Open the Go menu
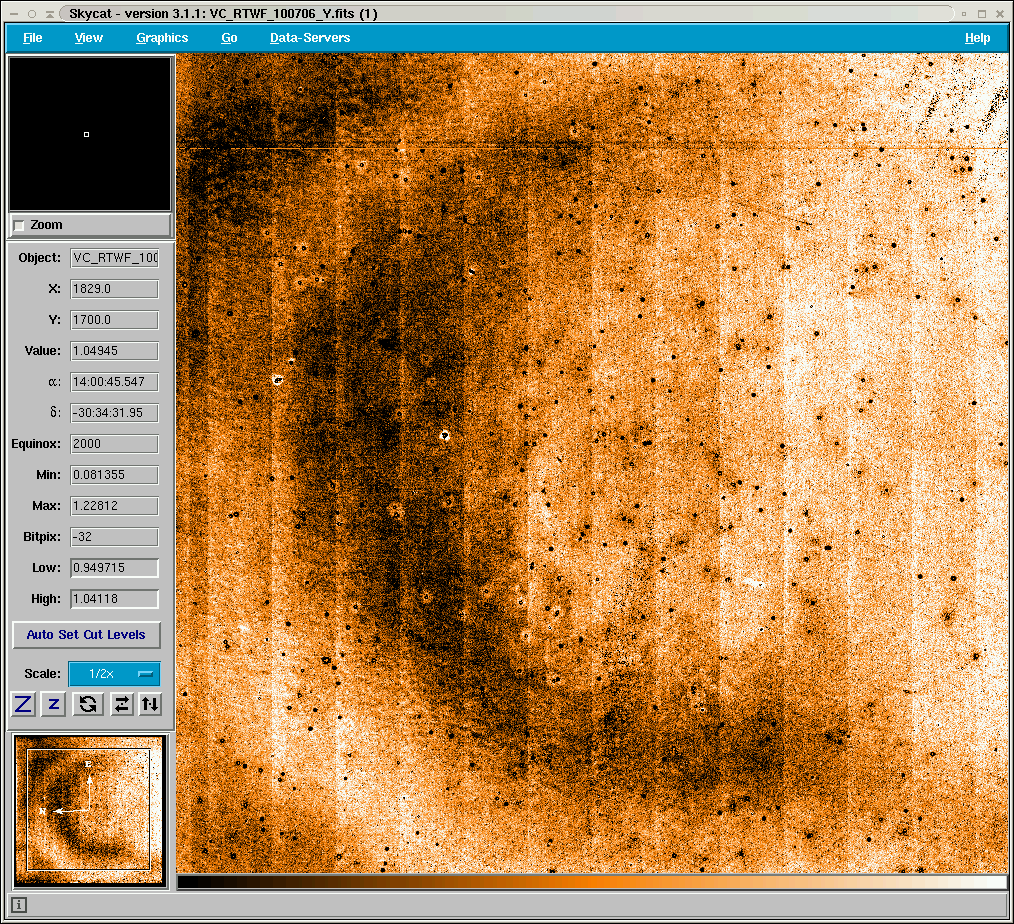 click(229, 38)
